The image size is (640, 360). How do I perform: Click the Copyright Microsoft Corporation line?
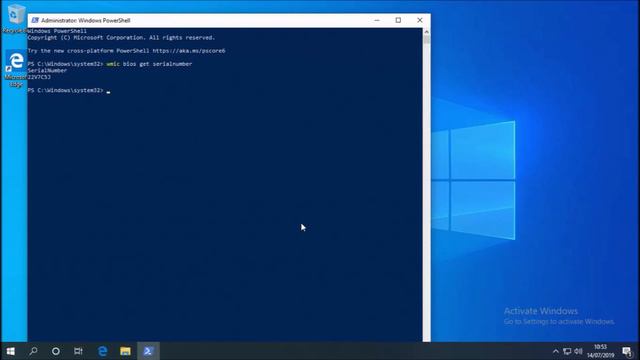click(121, 38)
